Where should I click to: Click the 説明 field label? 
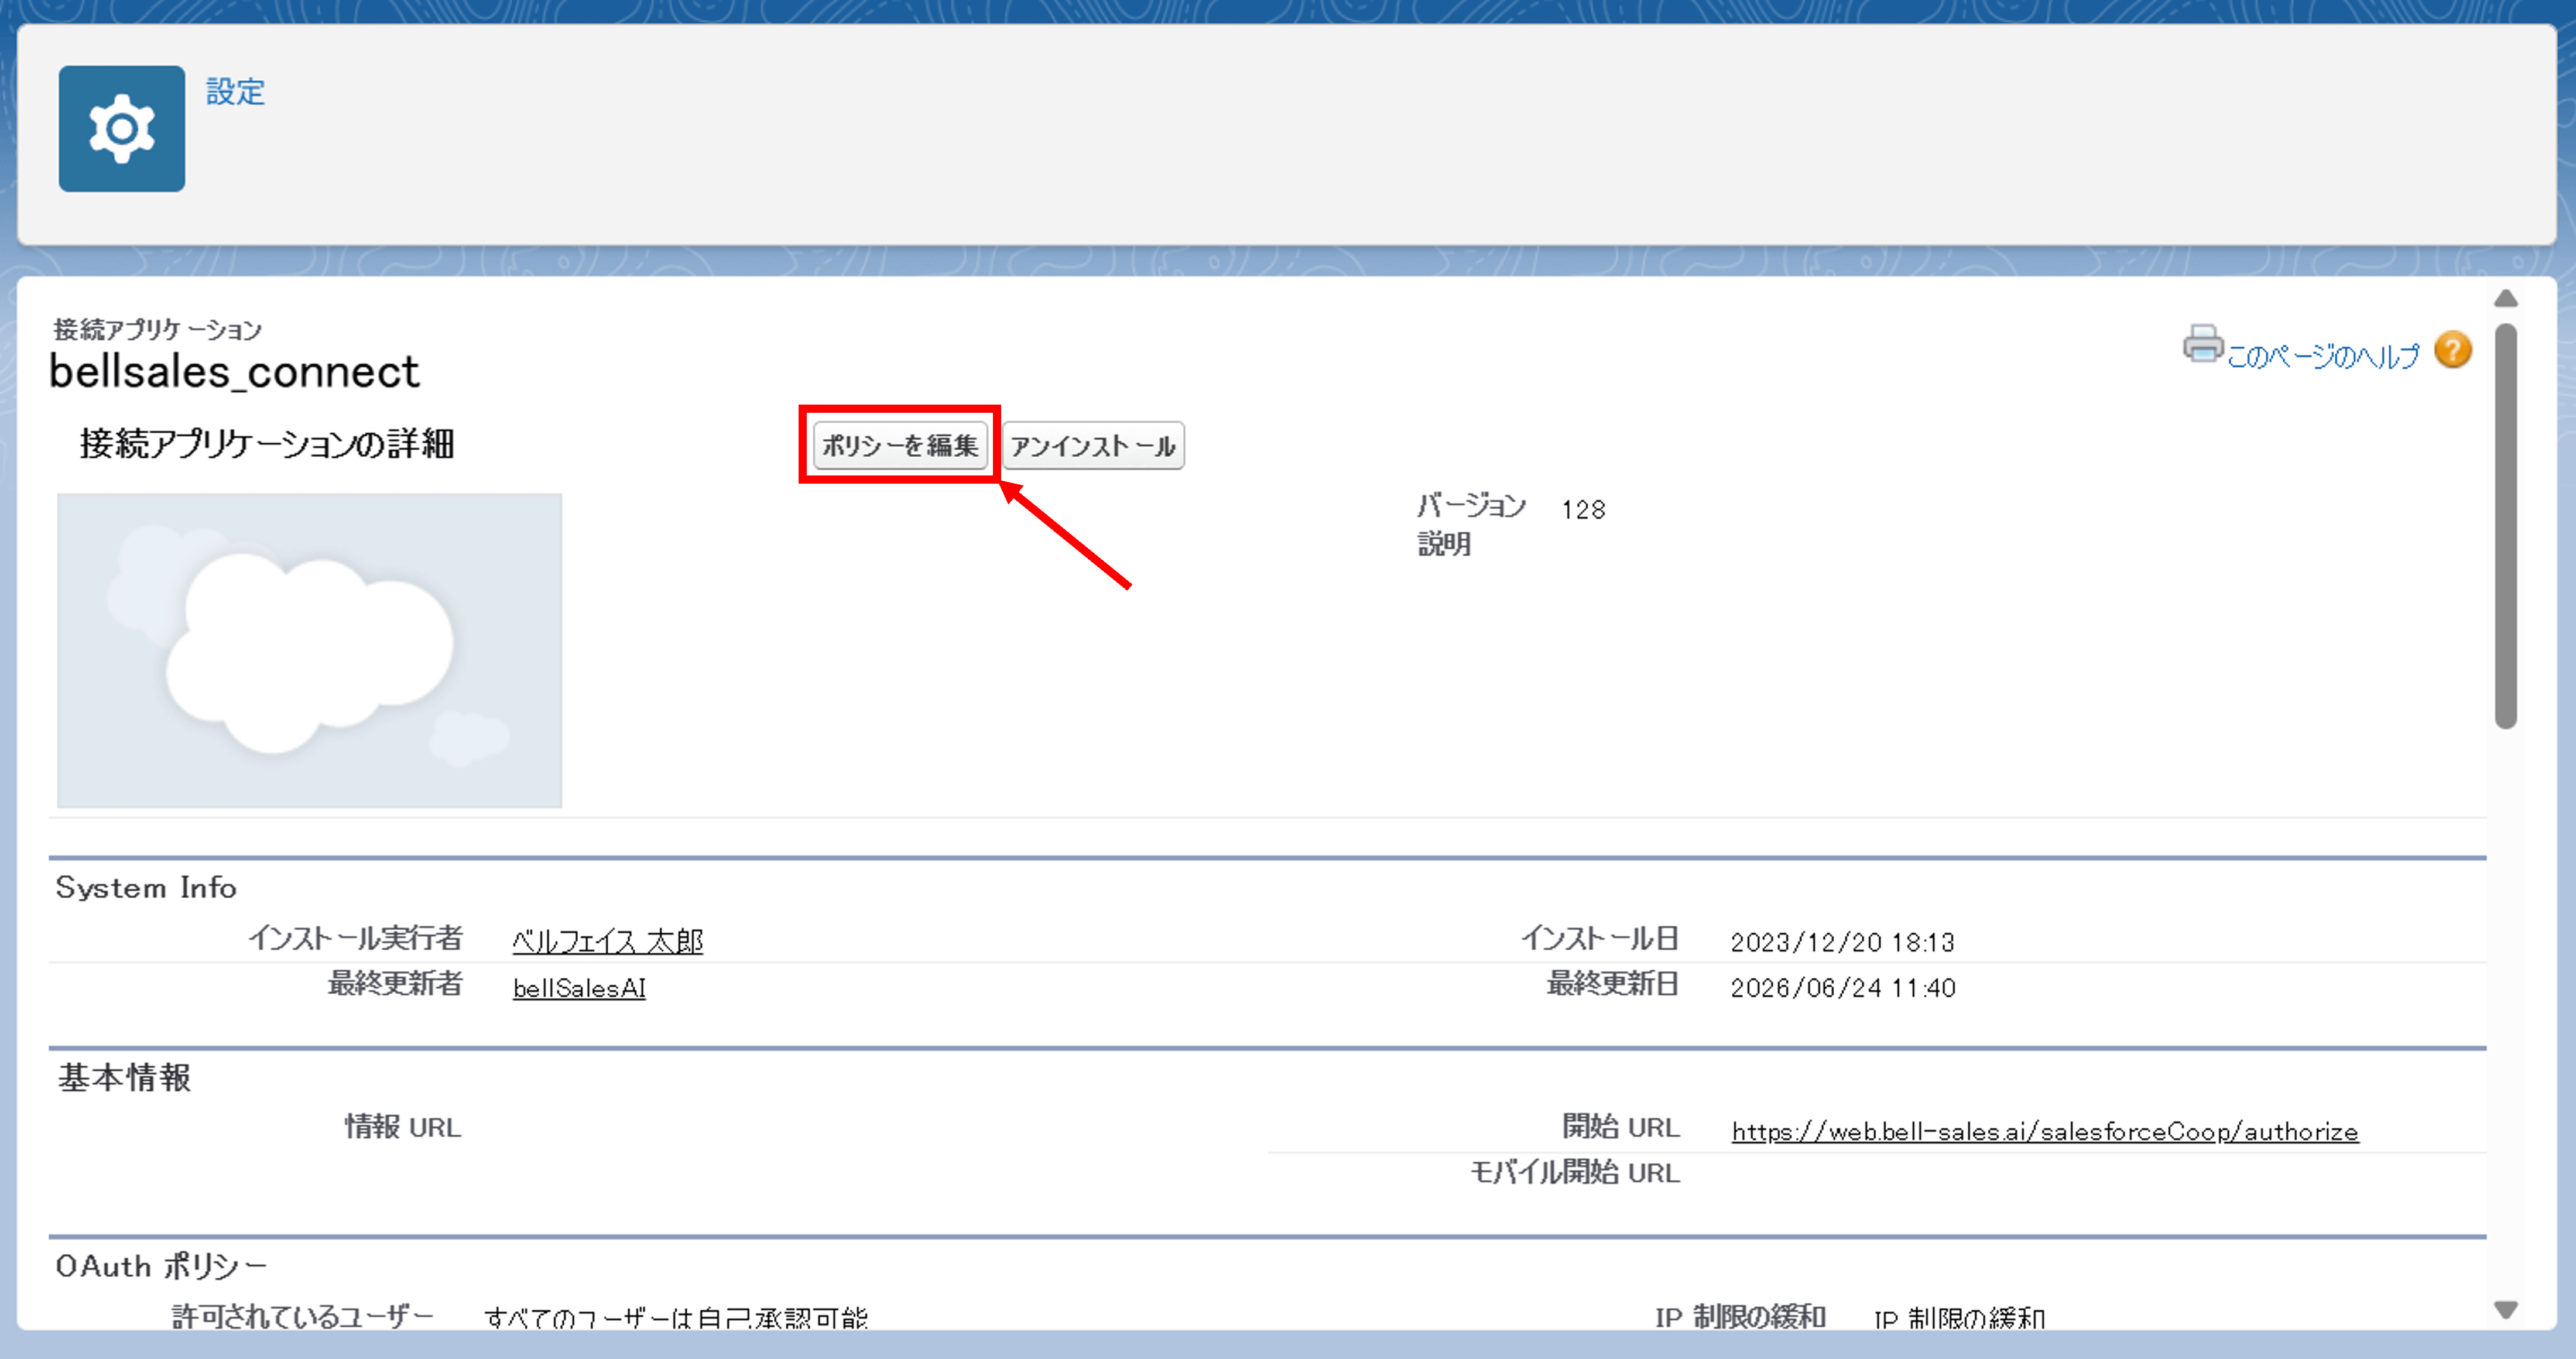1444,544
